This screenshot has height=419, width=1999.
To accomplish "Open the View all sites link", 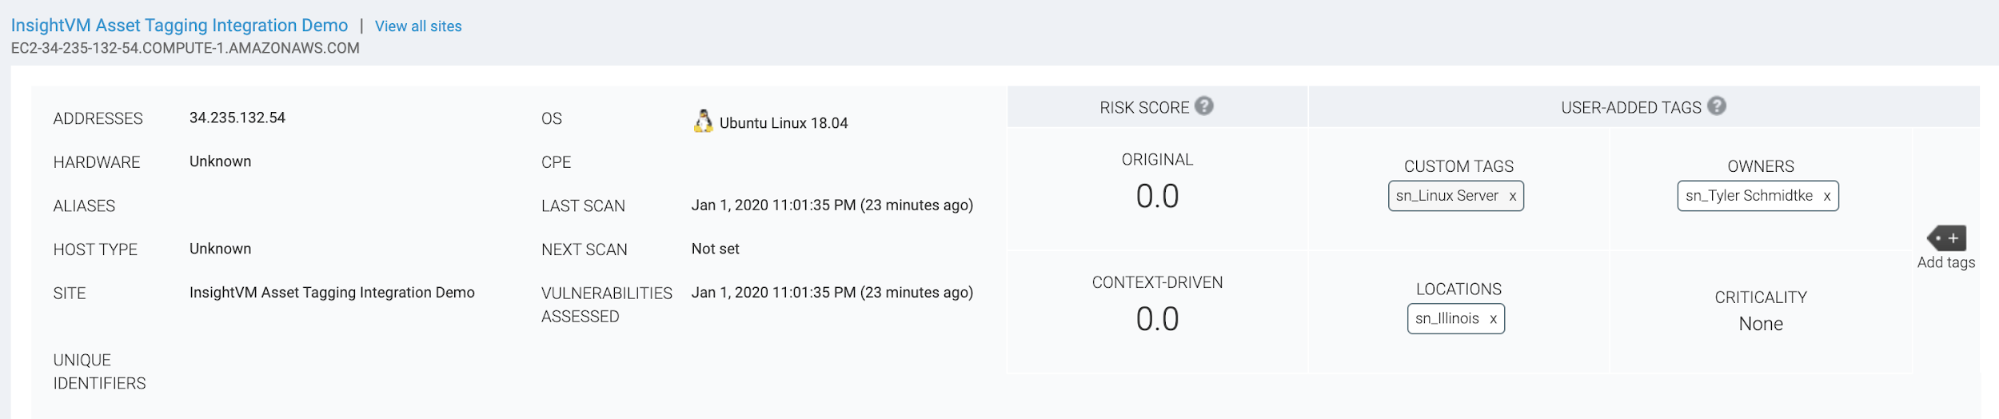I will (418, 26).
